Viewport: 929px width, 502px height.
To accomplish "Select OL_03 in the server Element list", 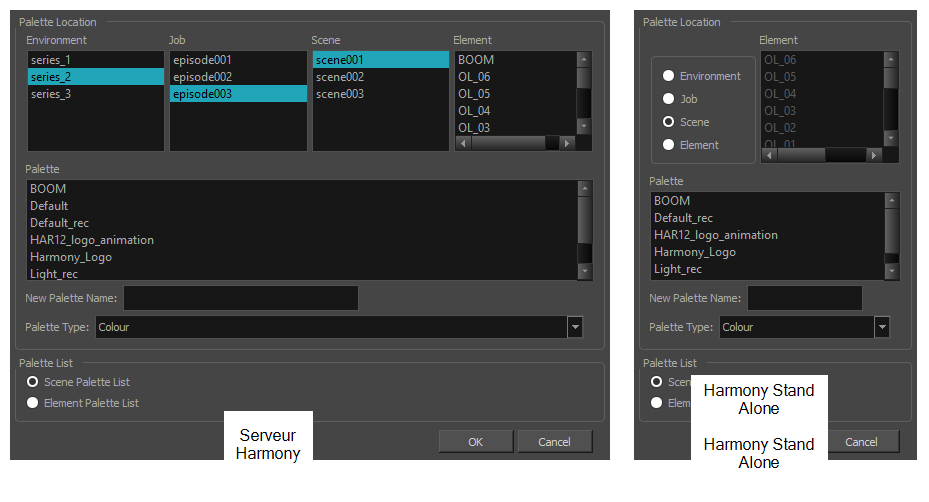I will pos(515,127).
